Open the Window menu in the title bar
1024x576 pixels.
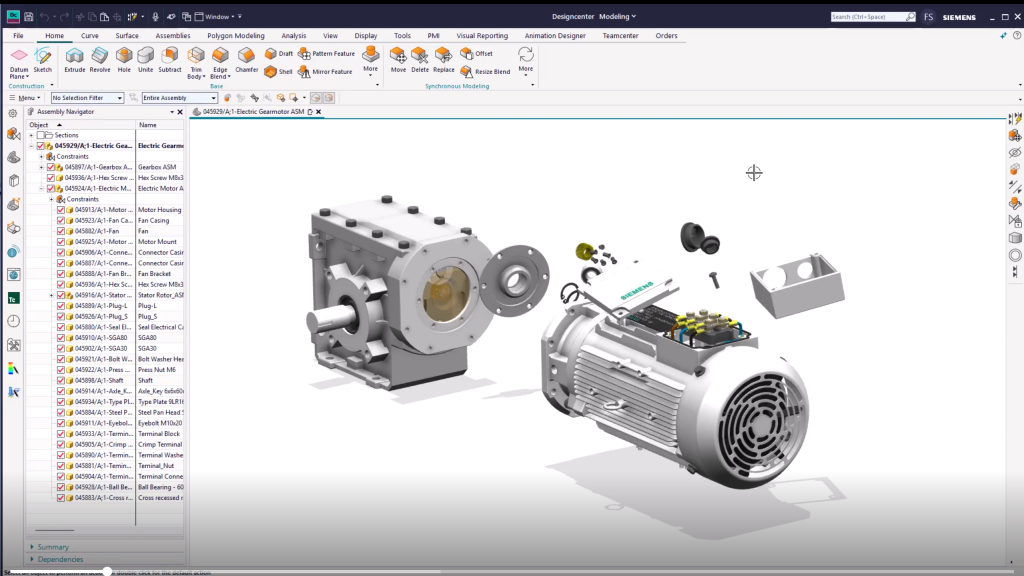point(217,16)
